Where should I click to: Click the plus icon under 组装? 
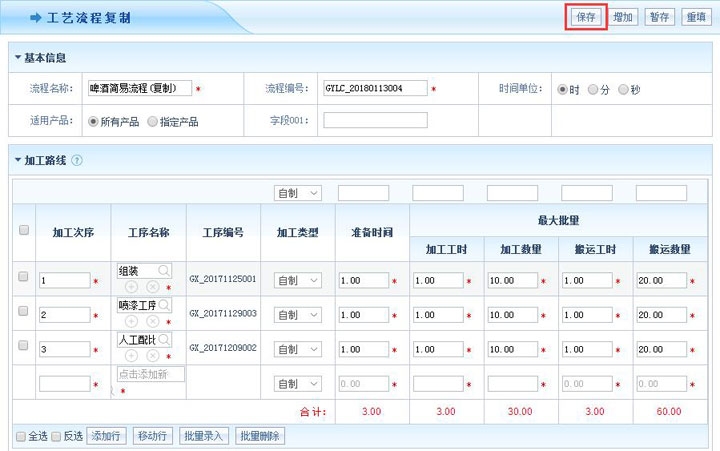pyautogui.click(x=131, y=287)
